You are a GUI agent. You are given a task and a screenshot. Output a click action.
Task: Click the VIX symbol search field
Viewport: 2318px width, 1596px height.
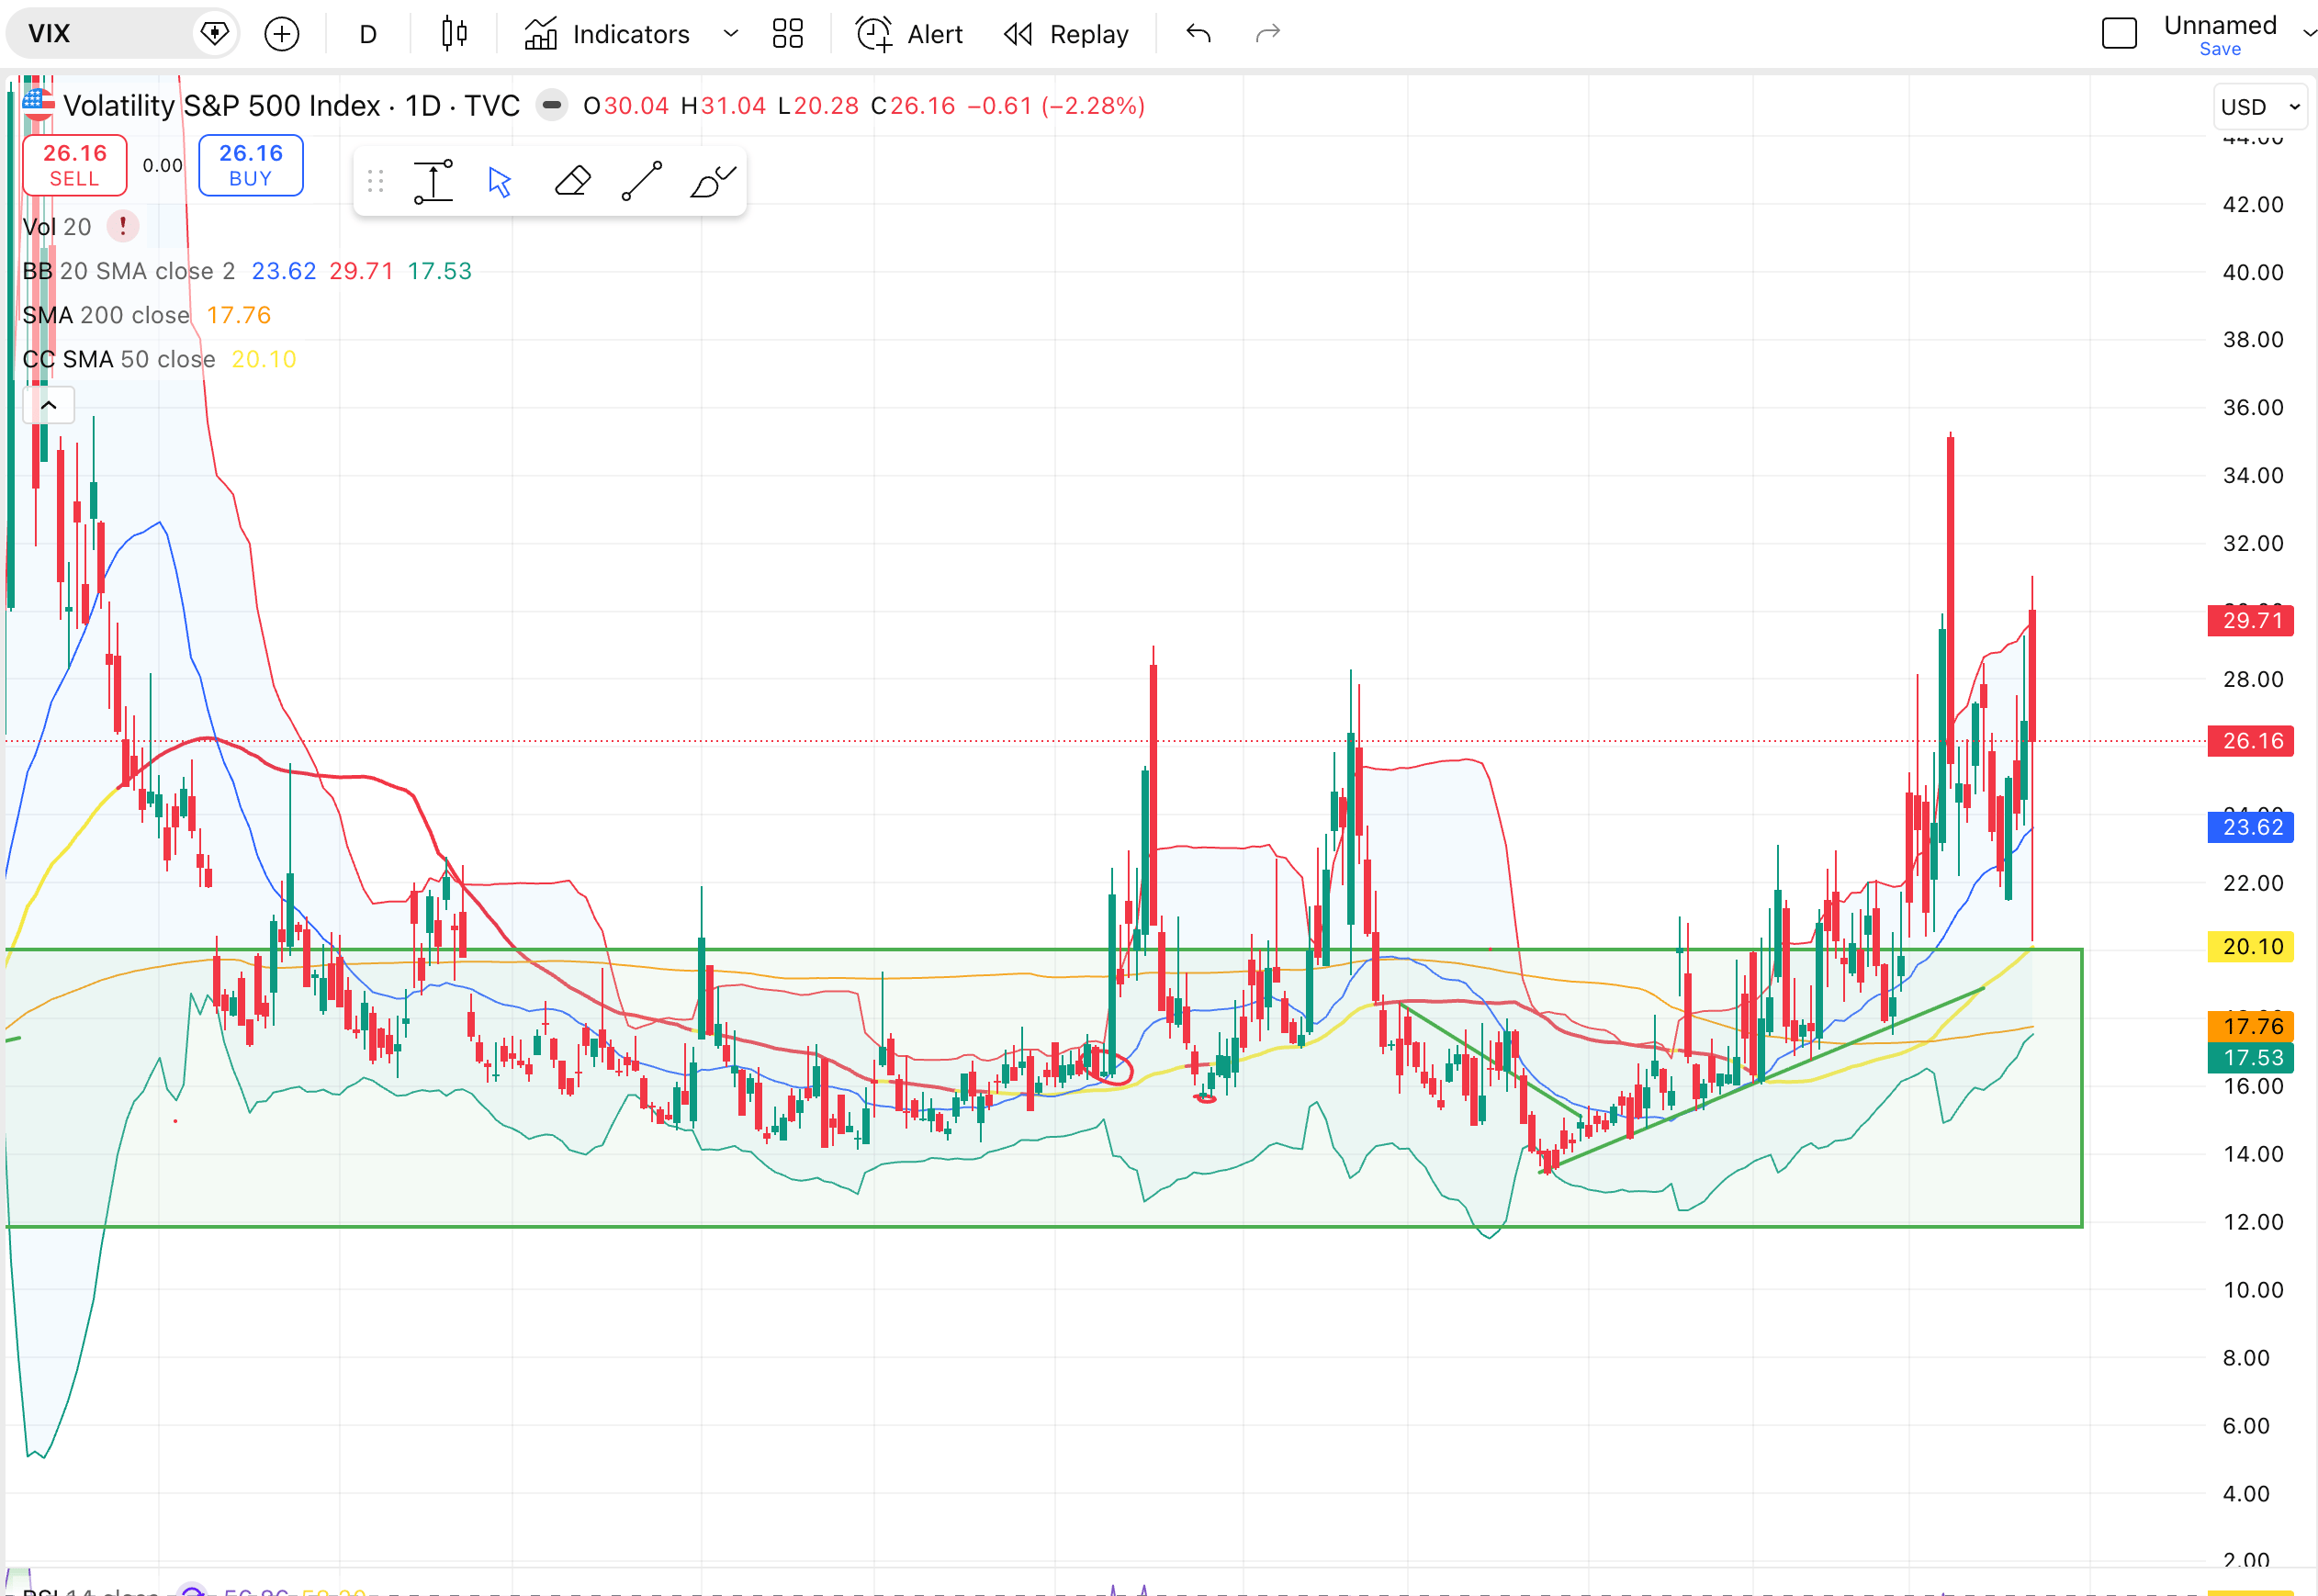point(100,34)
